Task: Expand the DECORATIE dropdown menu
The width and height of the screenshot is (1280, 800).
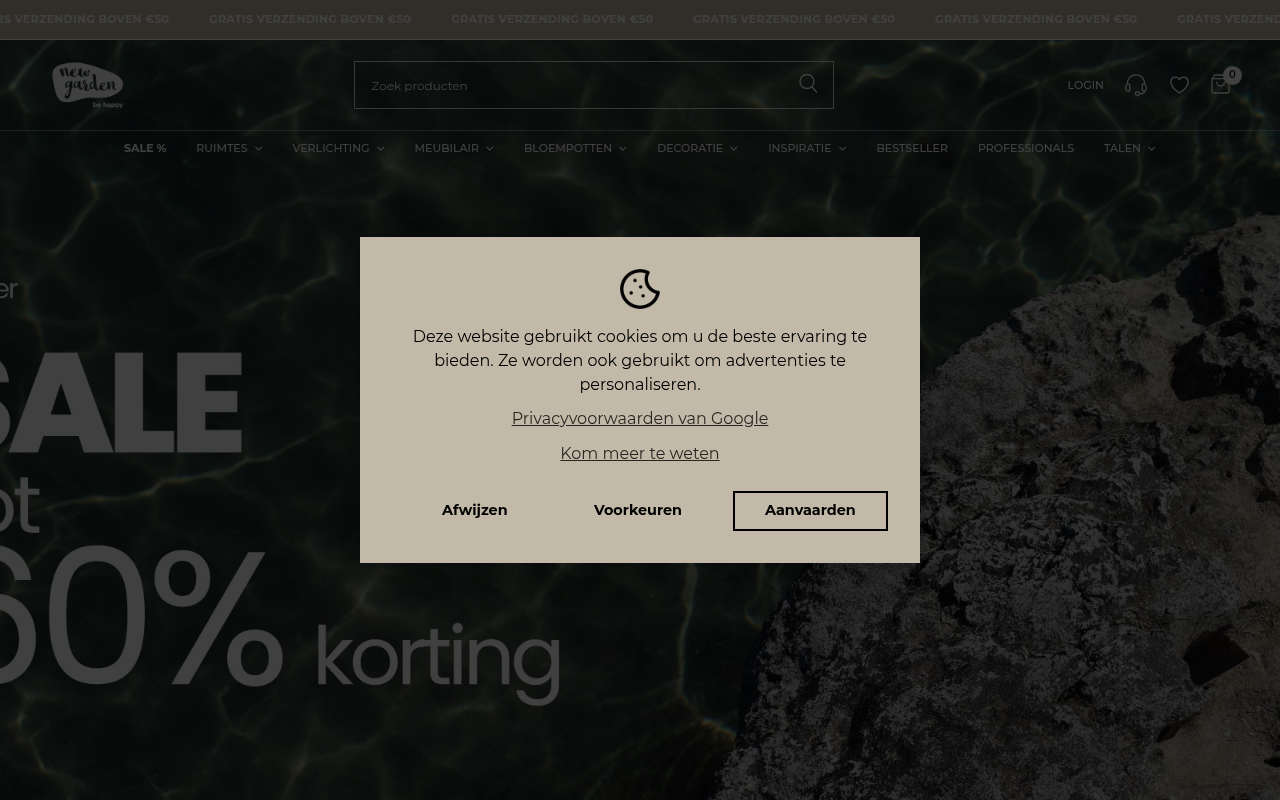Action: (697, 148)
